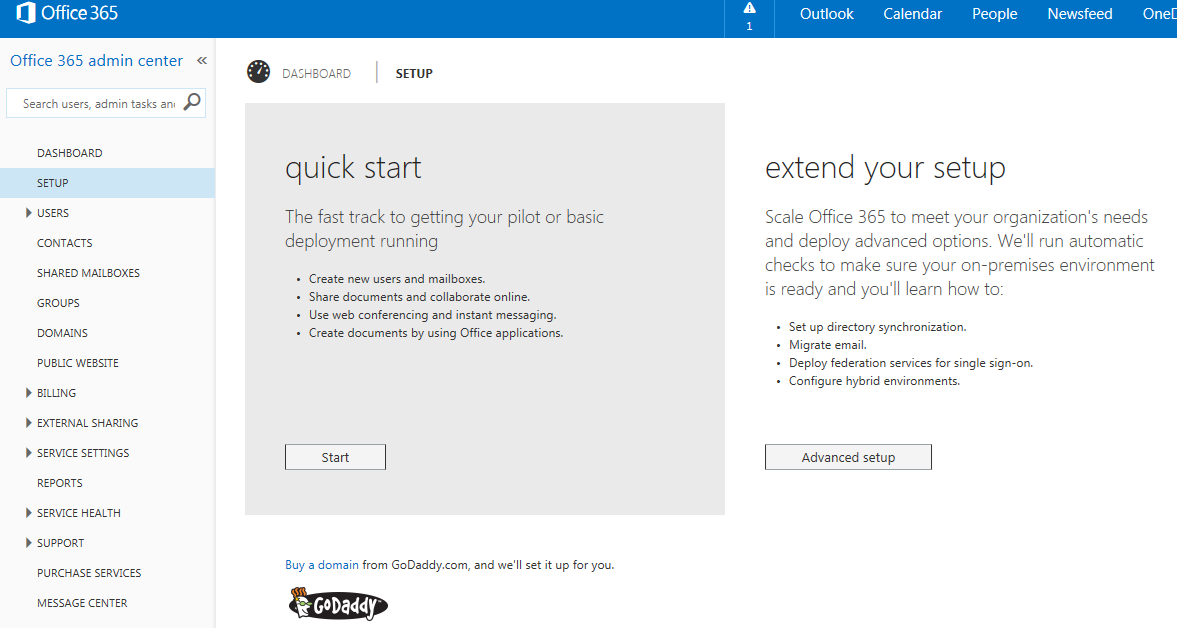Image resolution: width=1177 pixels, height=628 pixels.
Task: Go to PURCHASE SERVICES
Action: click(x=89, y=573)
